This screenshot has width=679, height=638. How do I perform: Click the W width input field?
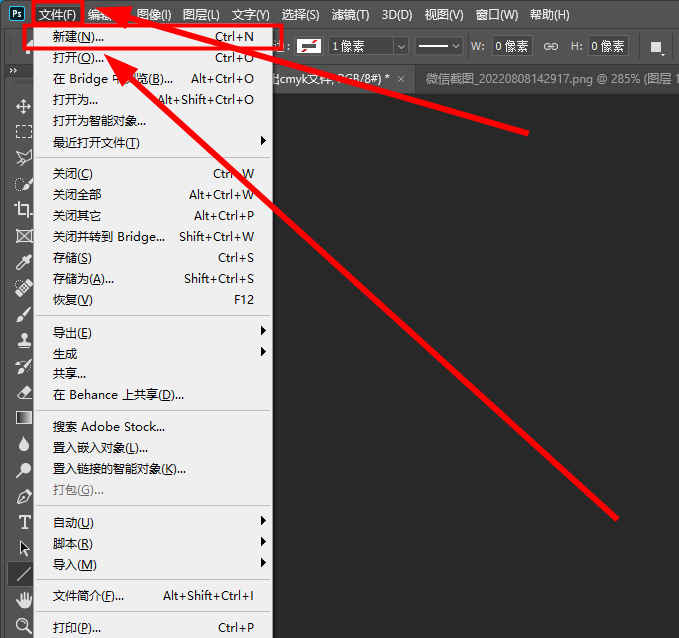(x=512, y=46)
